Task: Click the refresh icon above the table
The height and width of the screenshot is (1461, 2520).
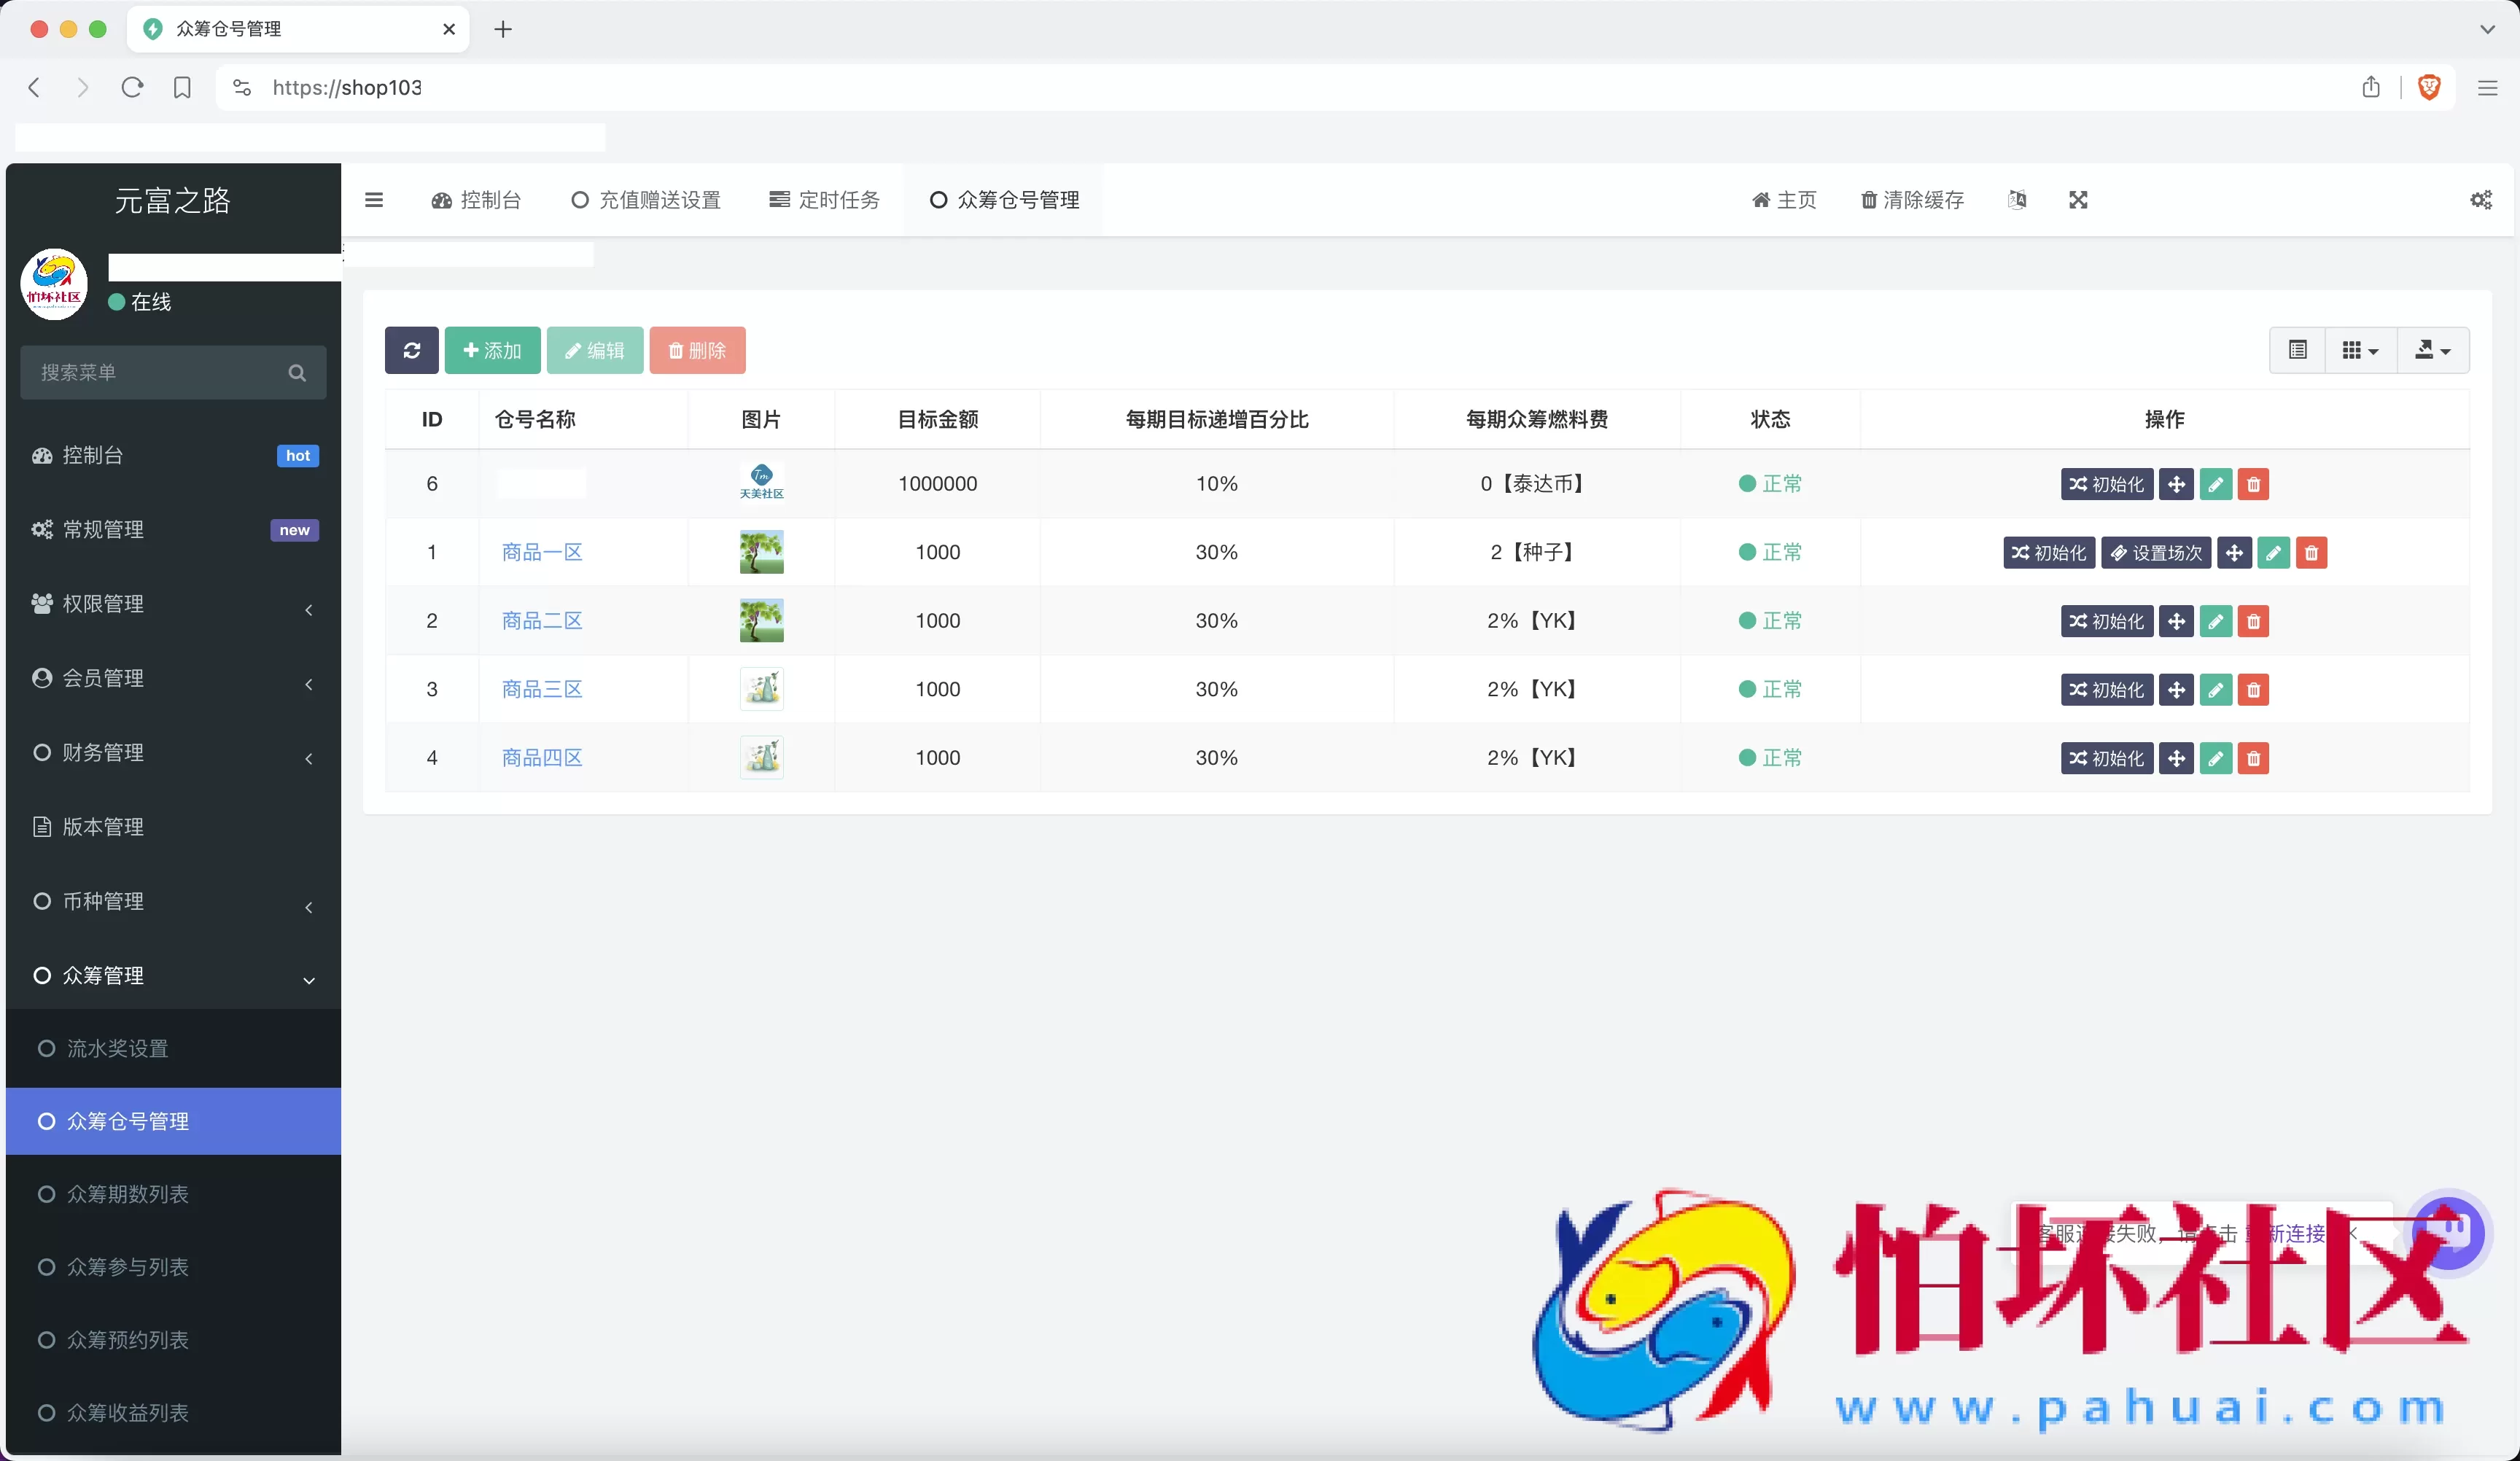Action: [411, 350]
